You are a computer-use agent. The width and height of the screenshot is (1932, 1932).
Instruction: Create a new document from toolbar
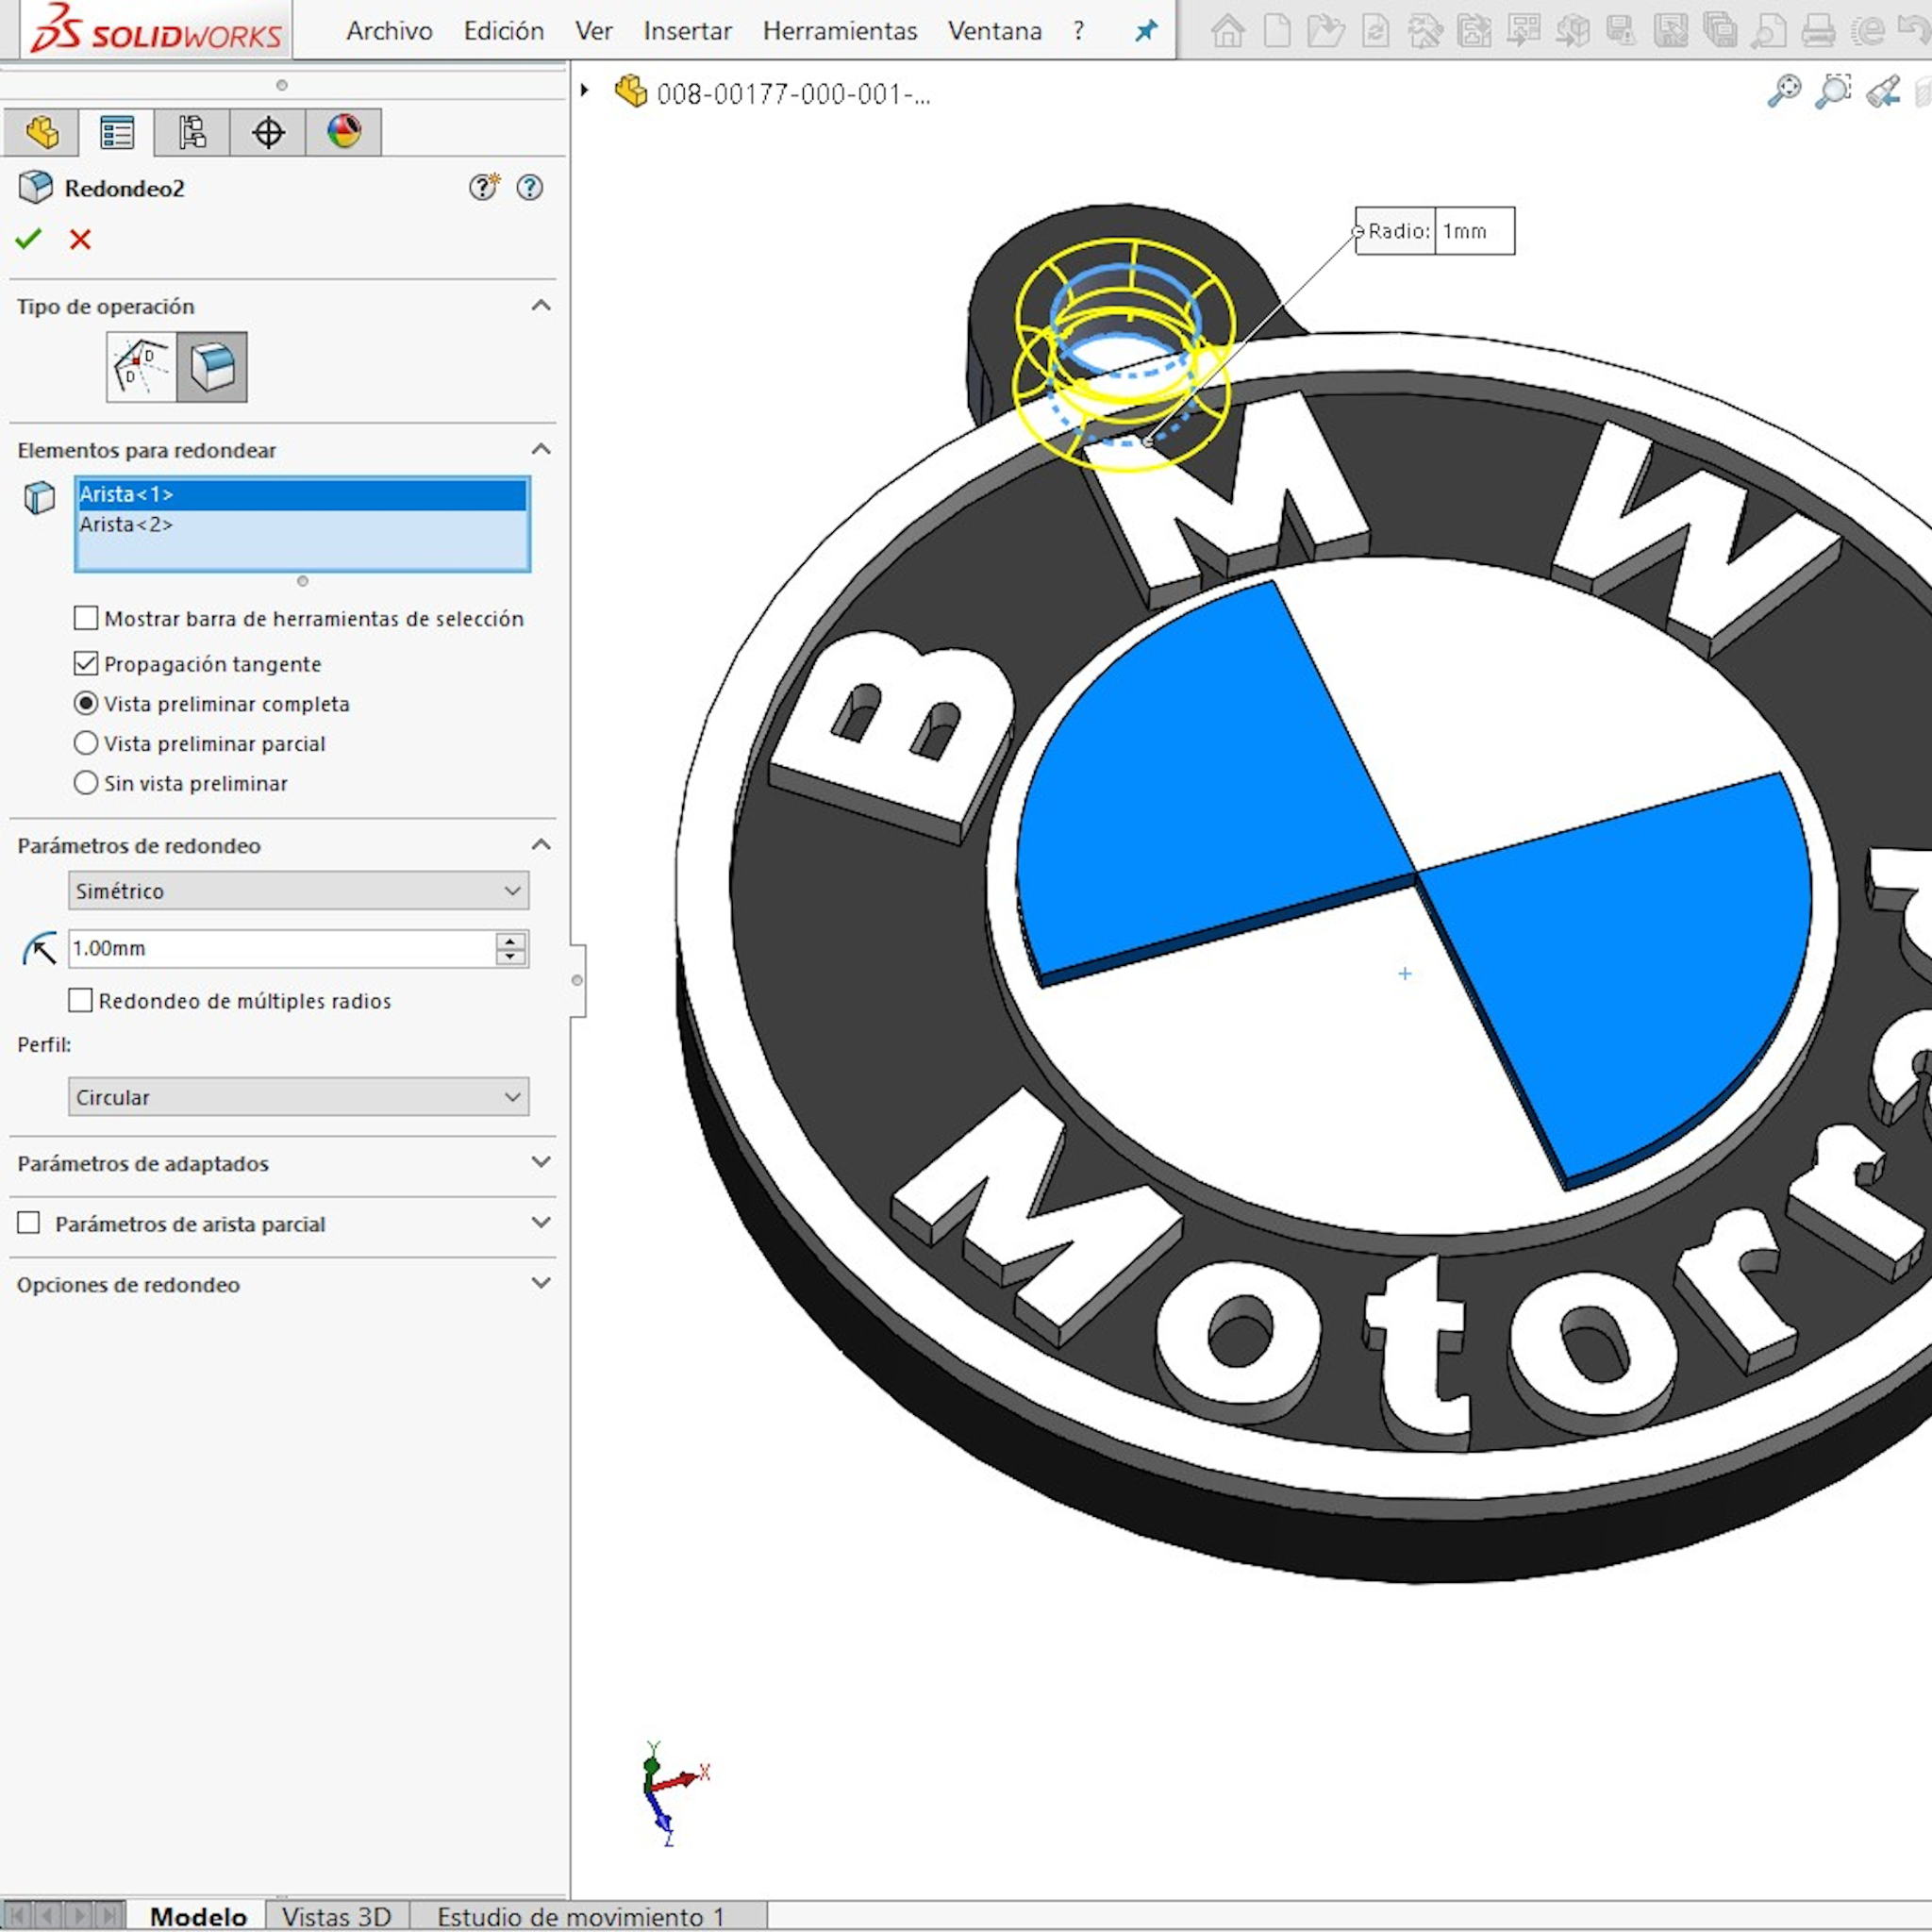coord(1277,31)
